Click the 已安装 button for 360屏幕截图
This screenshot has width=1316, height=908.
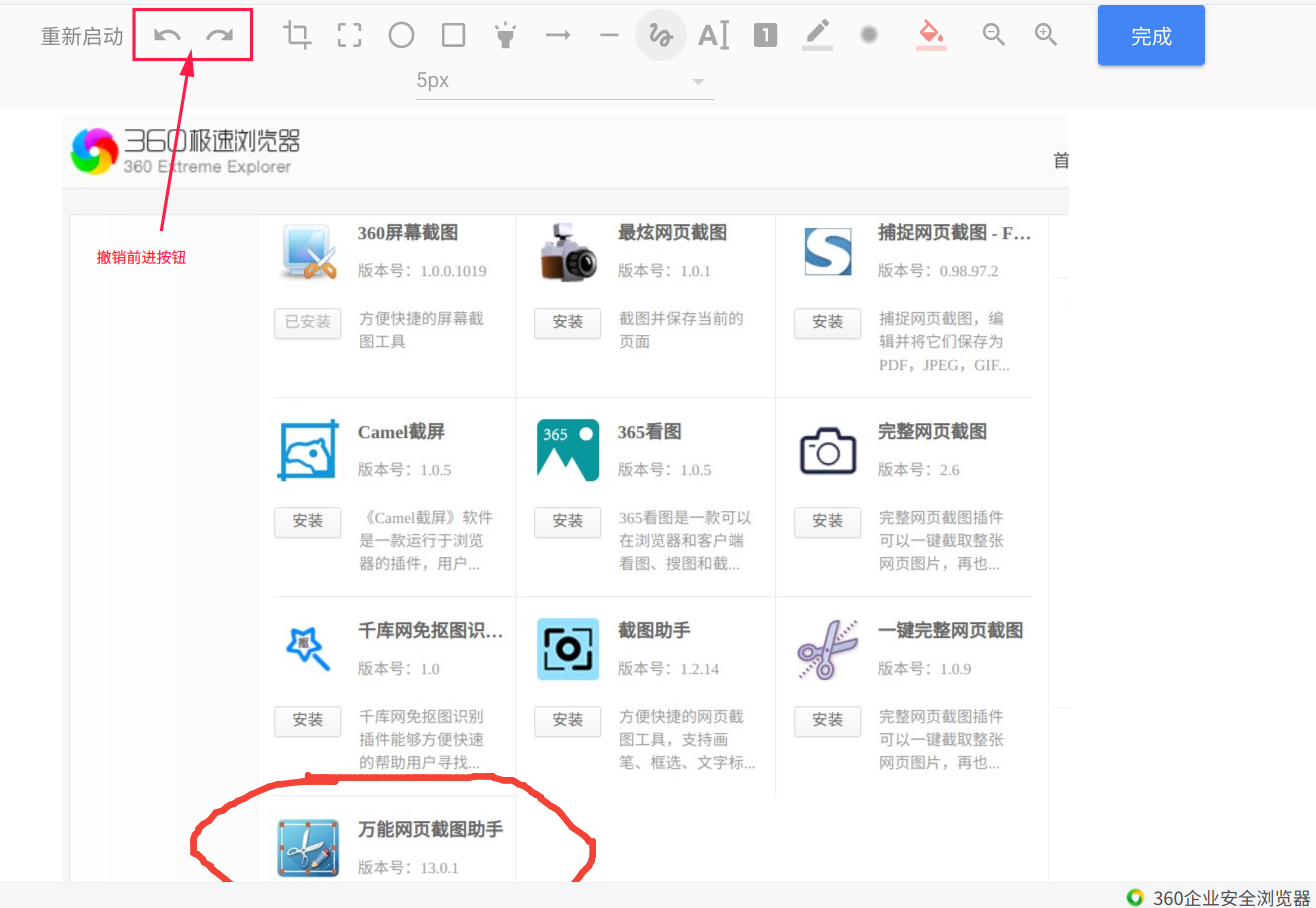[308, 322]
